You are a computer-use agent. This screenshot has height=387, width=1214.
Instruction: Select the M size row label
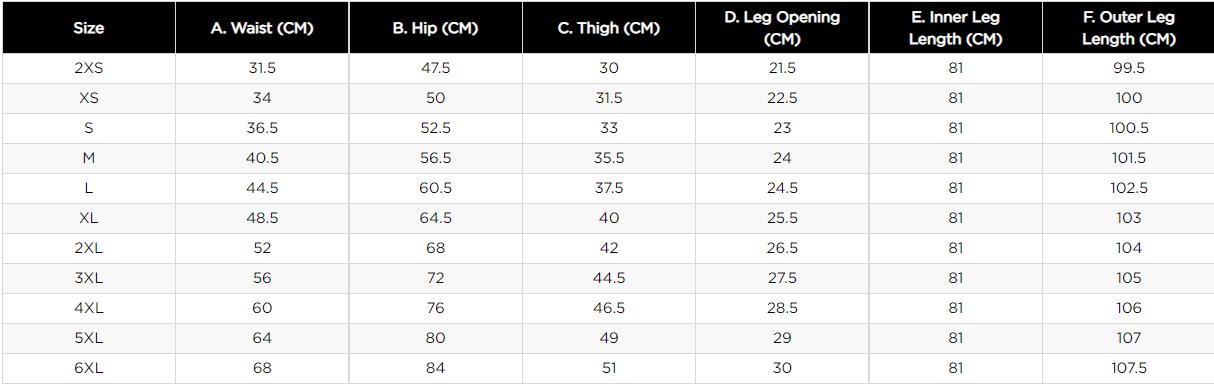(88, 158)
